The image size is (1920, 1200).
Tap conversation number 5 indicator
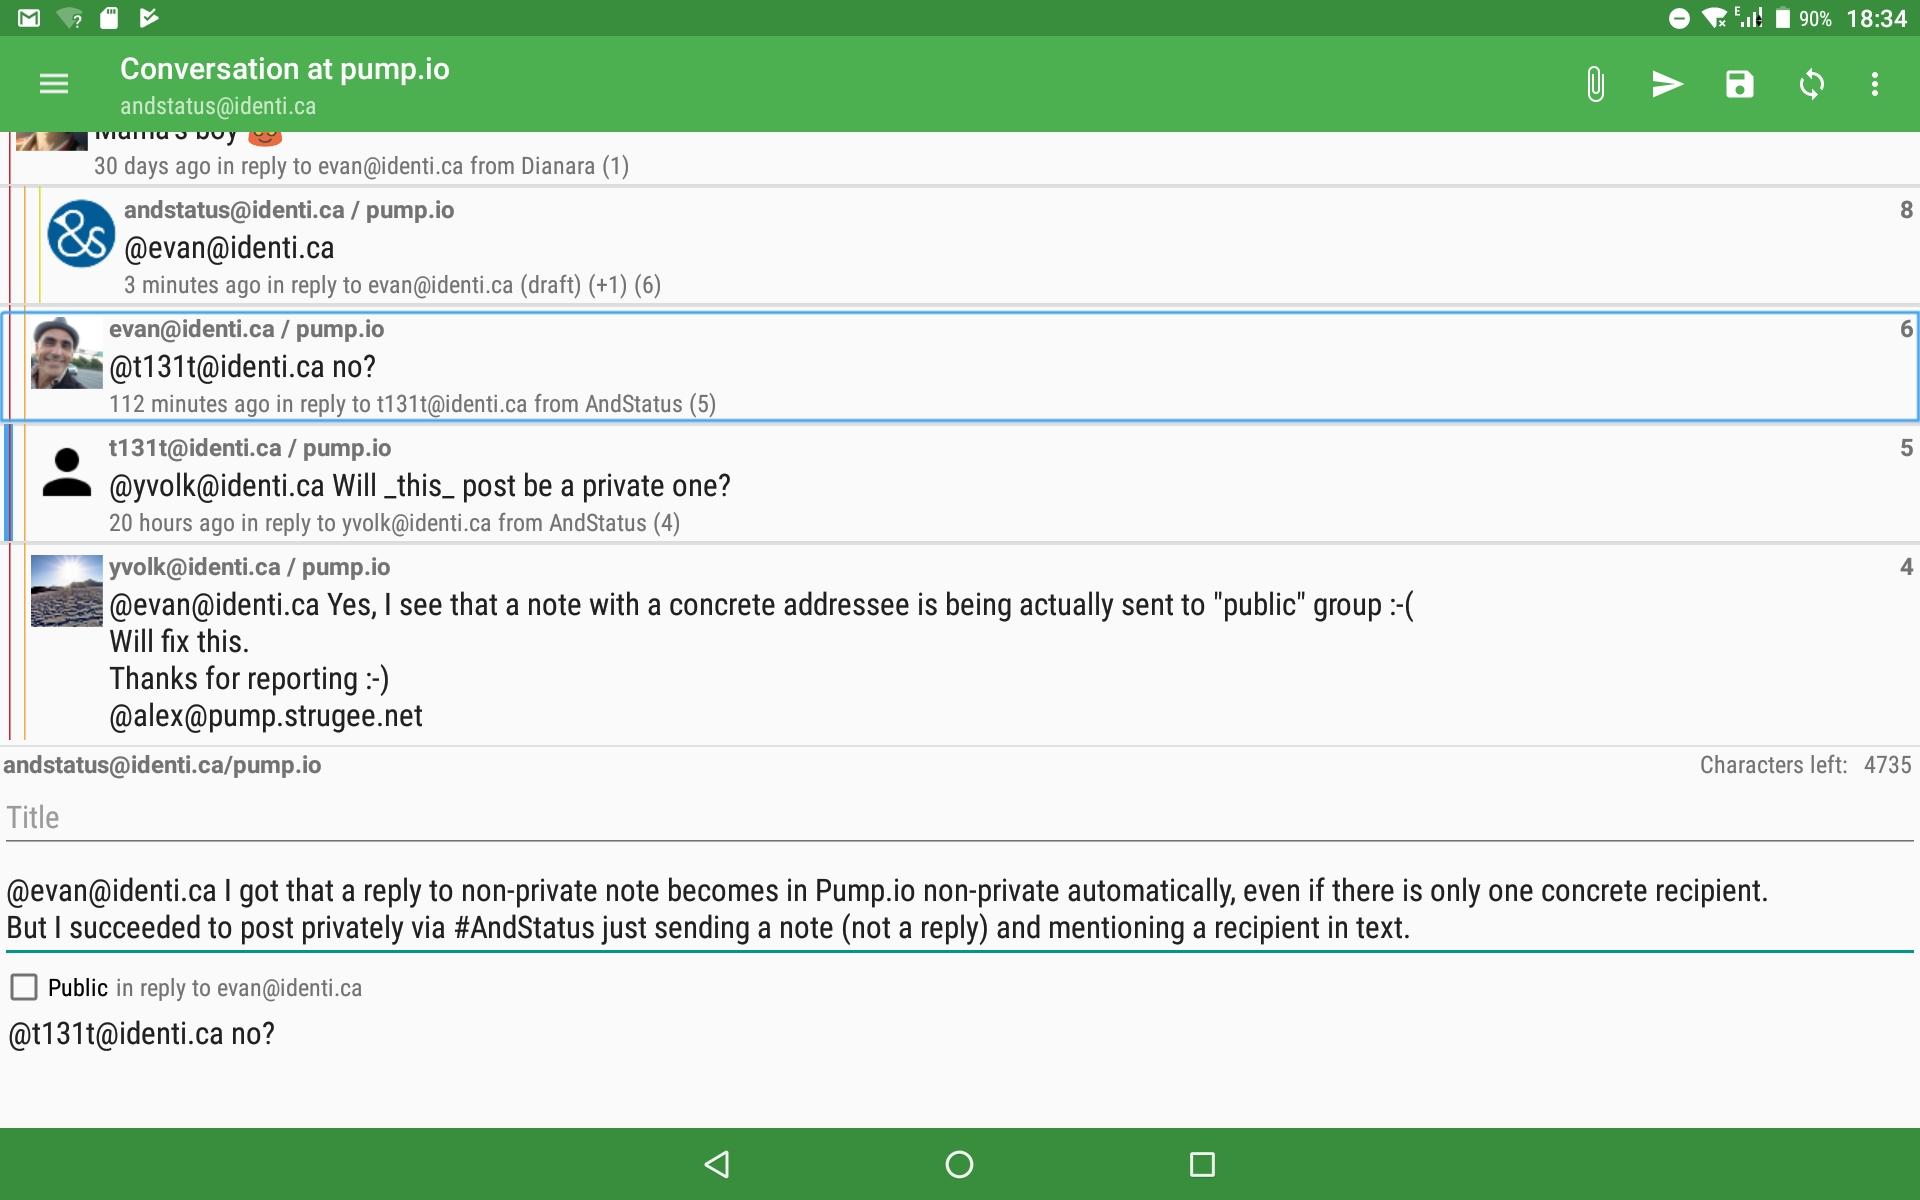1906,448
